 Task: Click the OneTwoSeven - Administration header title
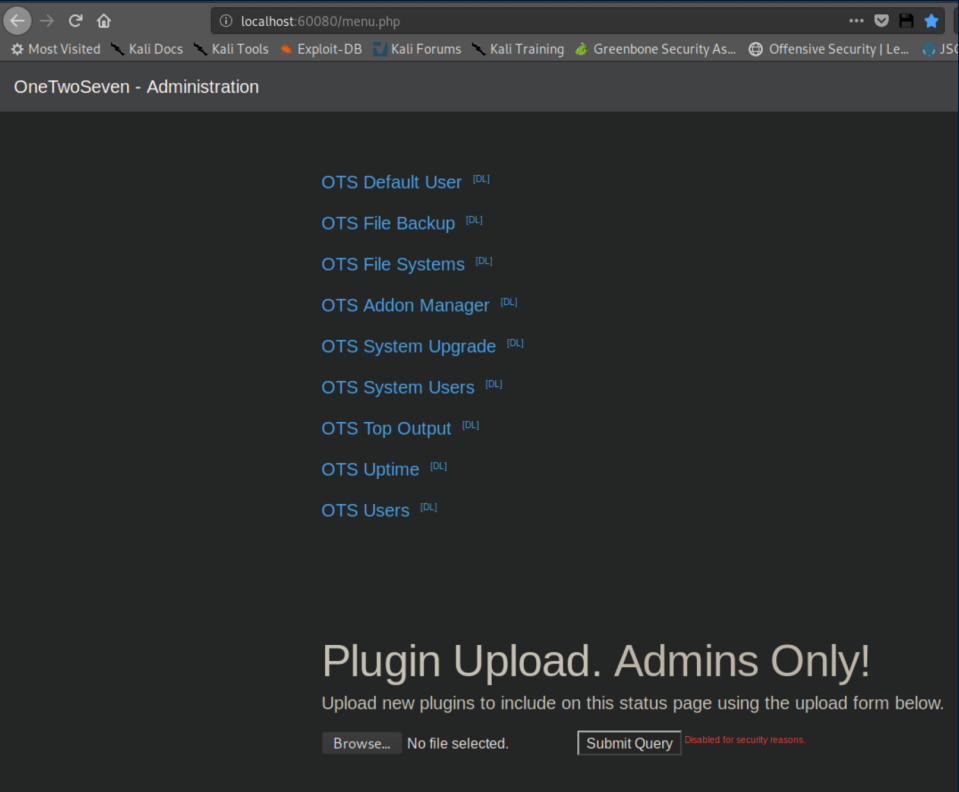136,87
